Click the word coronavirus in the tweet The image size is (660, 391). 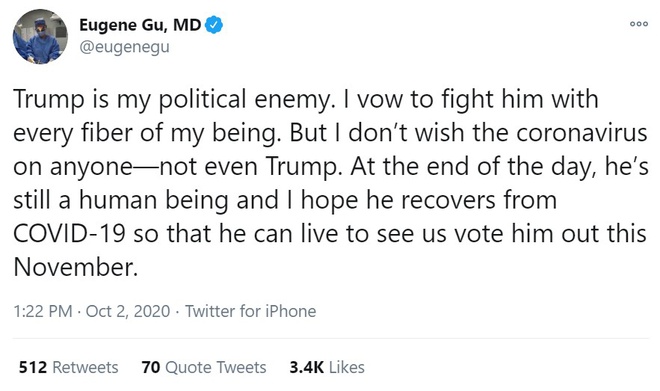[582, 133]
